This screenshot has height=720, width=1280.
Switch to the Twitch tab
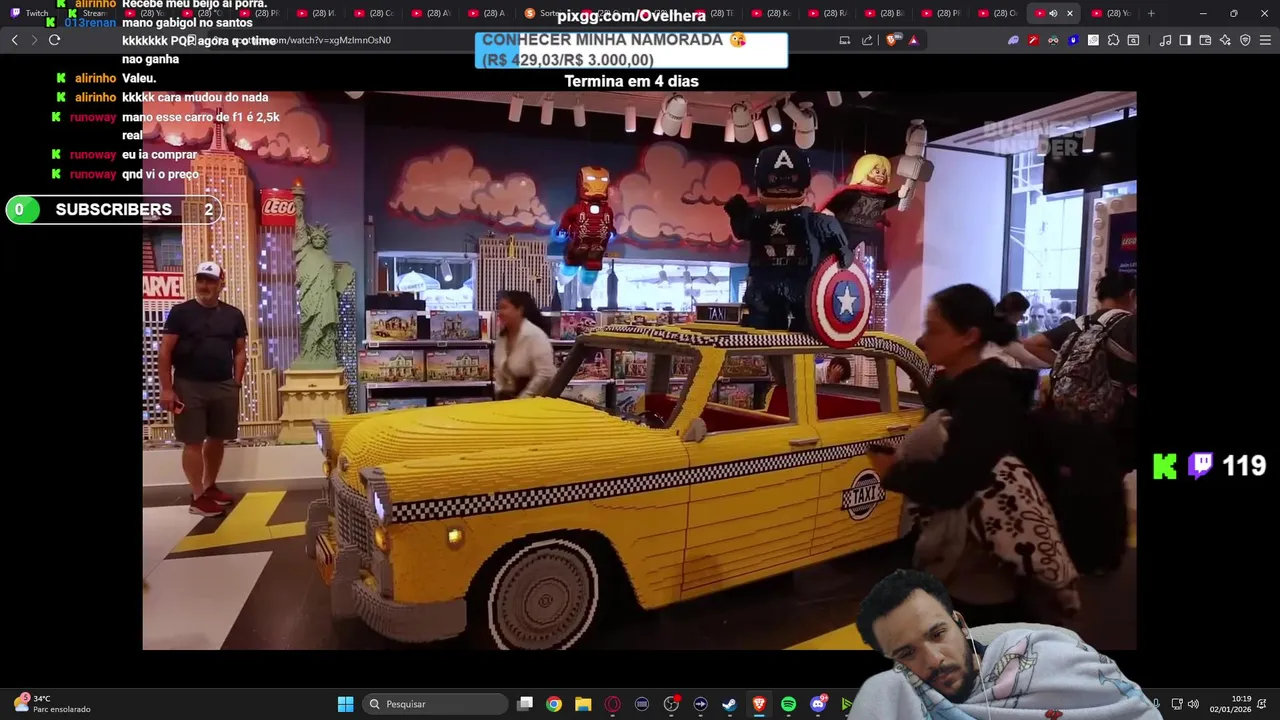[30, 13]
